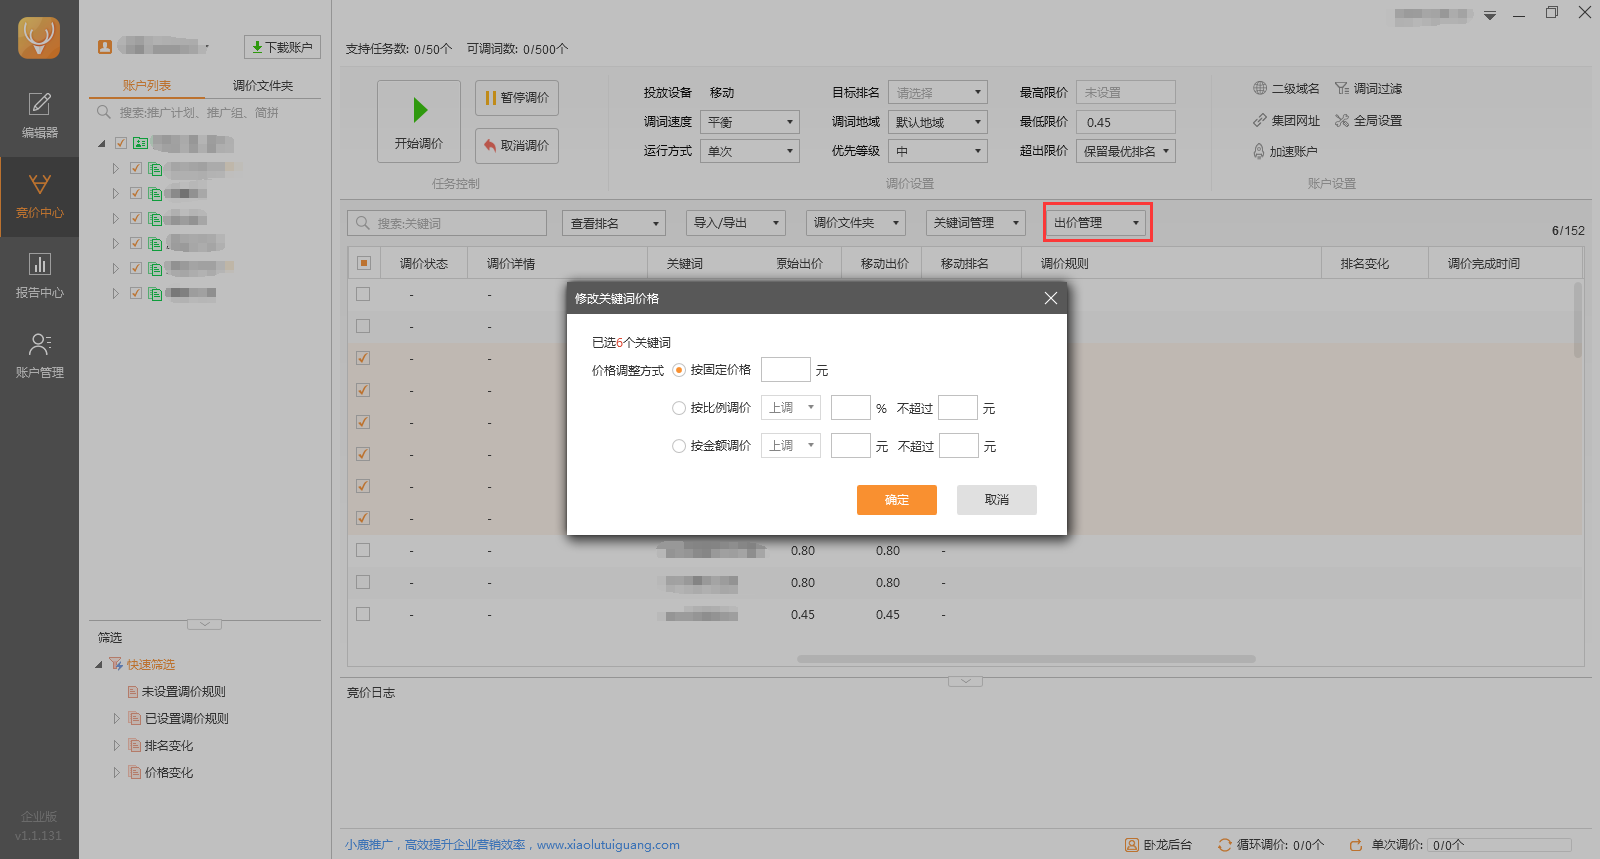Open title bar dropdown menu arrow

(x=1490, y=15)
